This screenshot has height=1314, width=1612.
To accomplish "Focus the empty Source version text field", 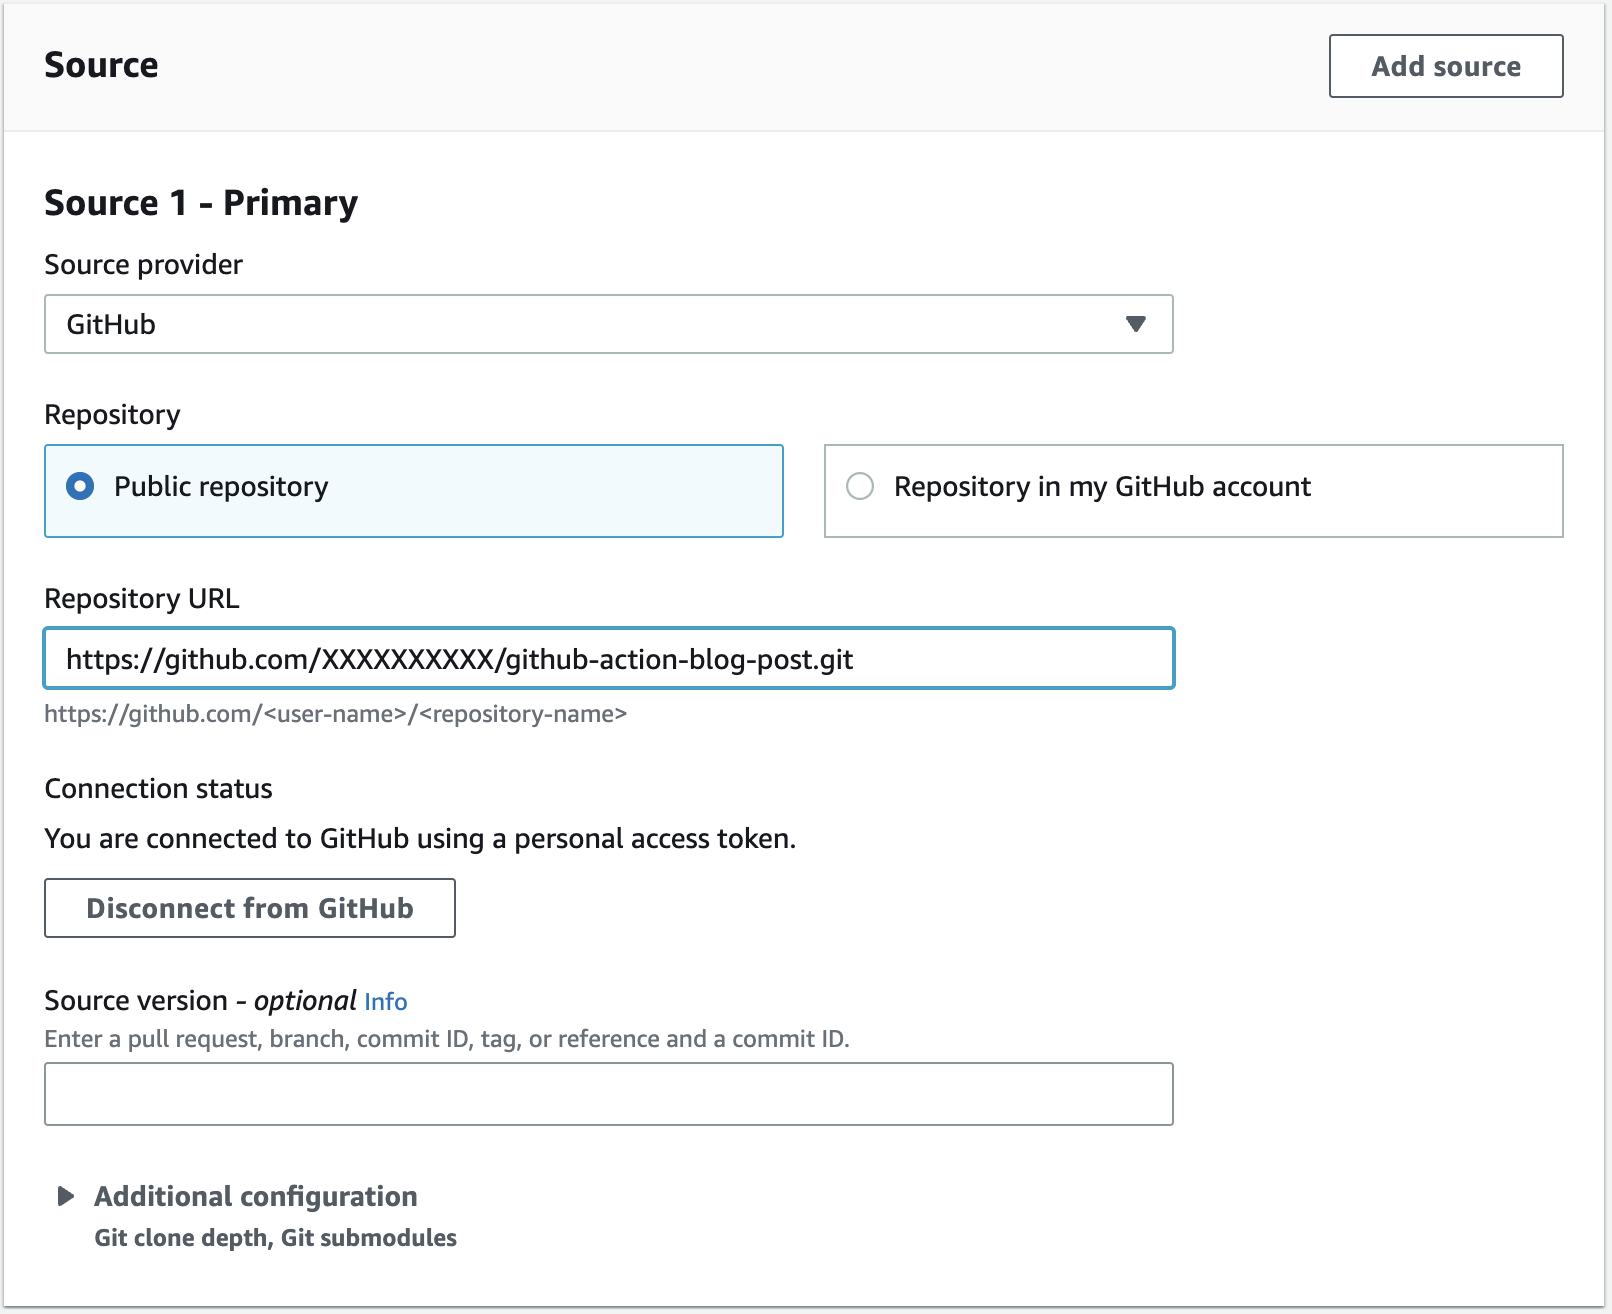I will [606, 1093].
